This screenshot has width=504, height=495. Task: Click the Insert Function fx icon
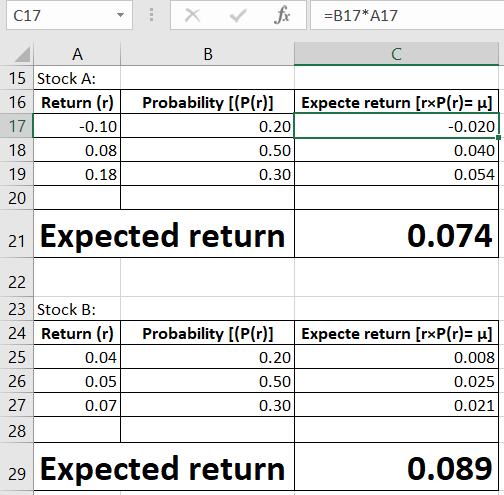[x=282, y=15]
